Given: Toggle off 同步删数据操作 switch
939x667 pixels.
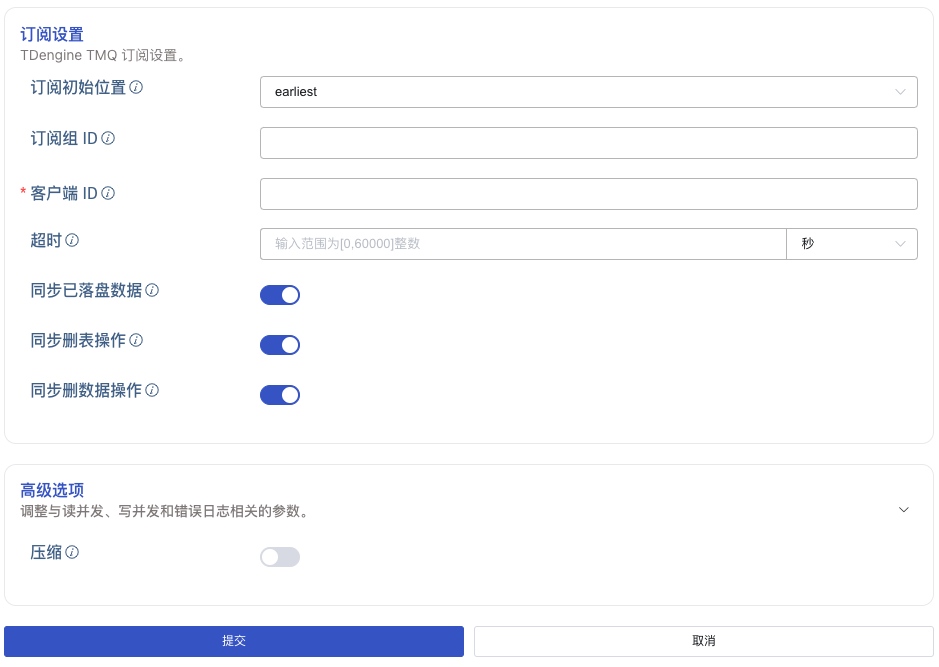Looking at the screenshot, I should (x=280, y=395).
